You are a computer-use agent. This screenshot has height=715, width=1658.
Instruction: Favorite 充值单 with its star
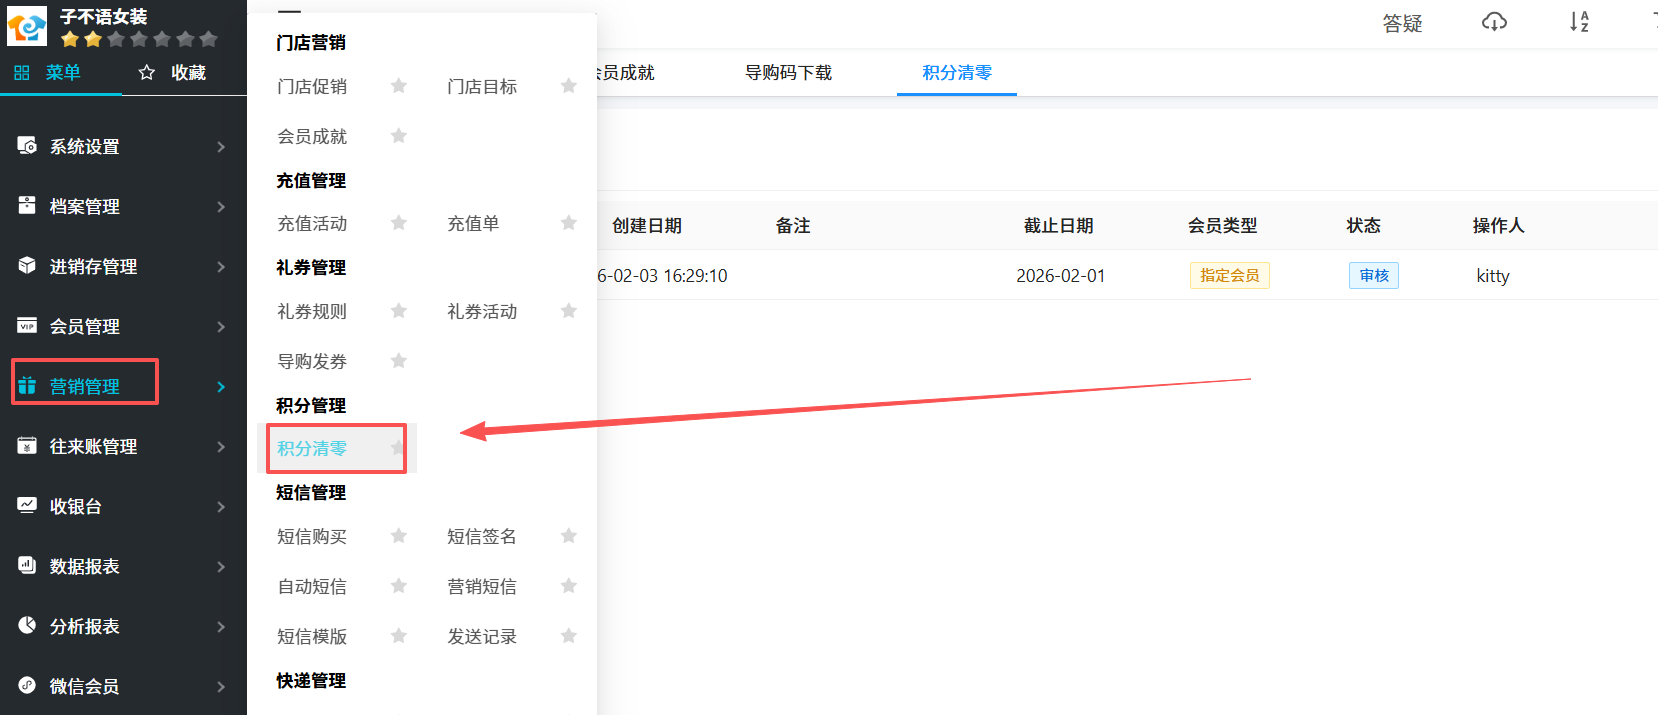[x=569, y=223]
